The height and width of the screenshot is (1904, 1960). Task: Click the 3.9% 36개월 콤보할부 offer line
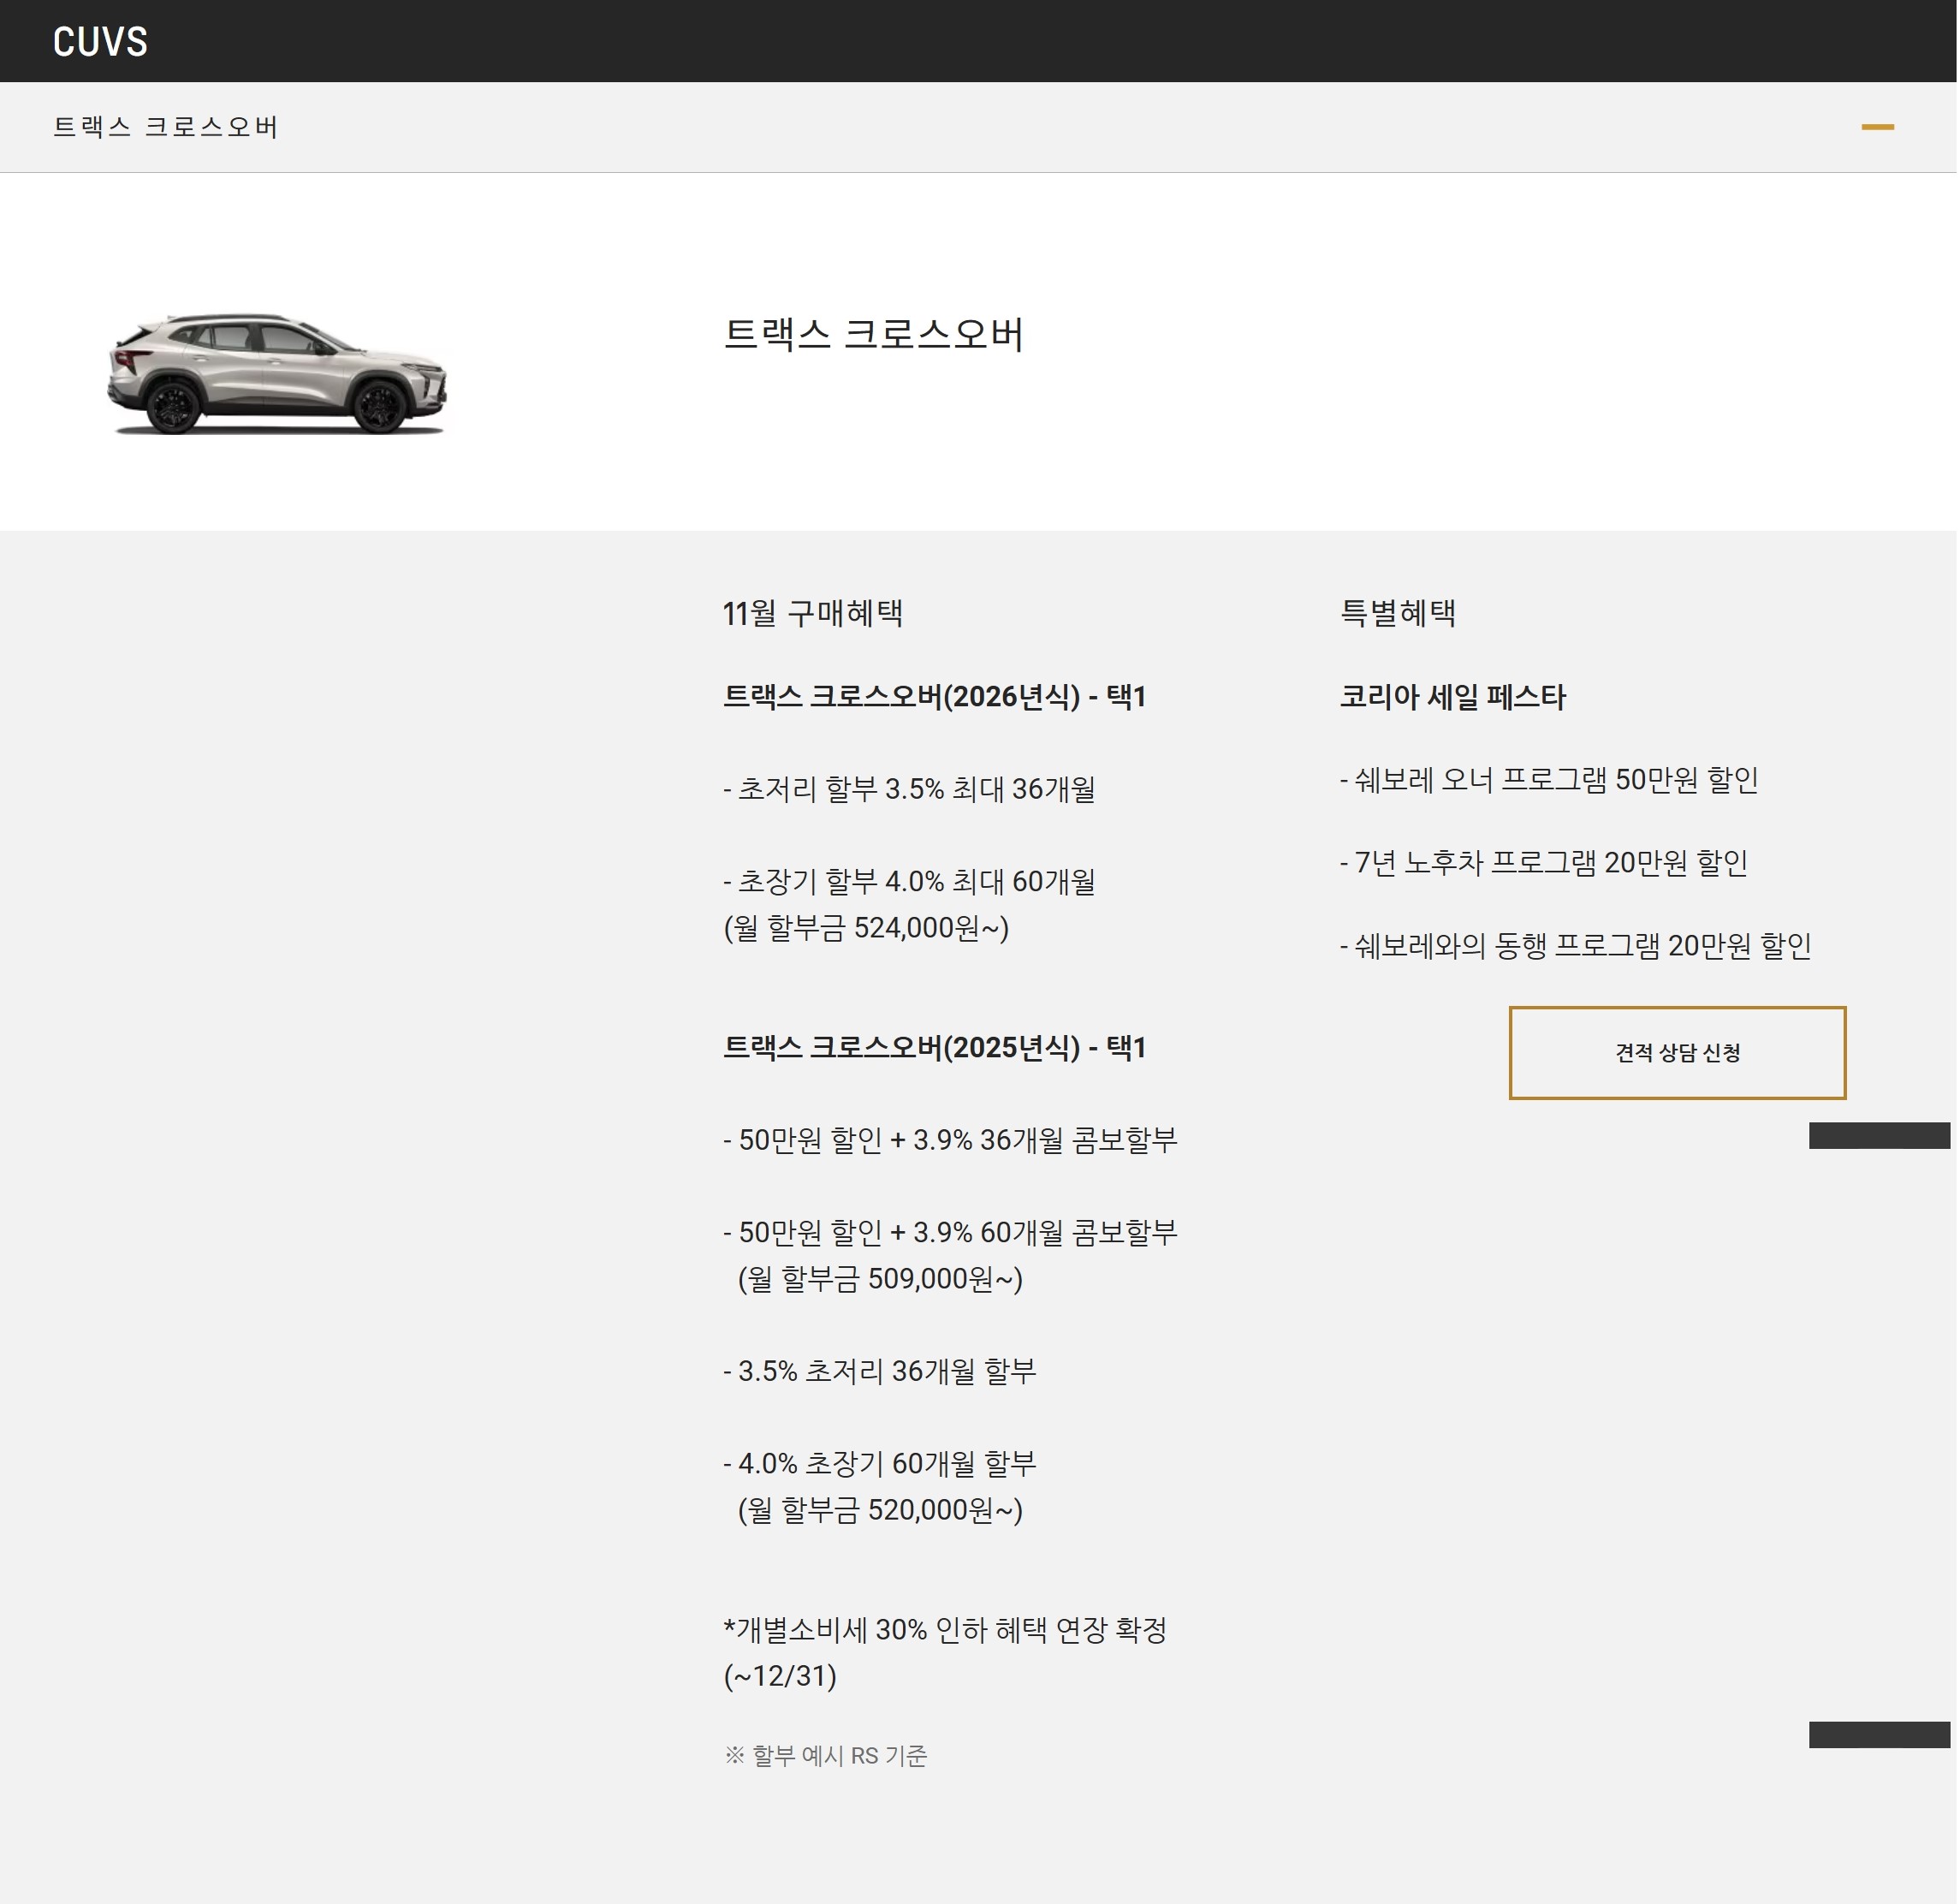(950, 1140)
